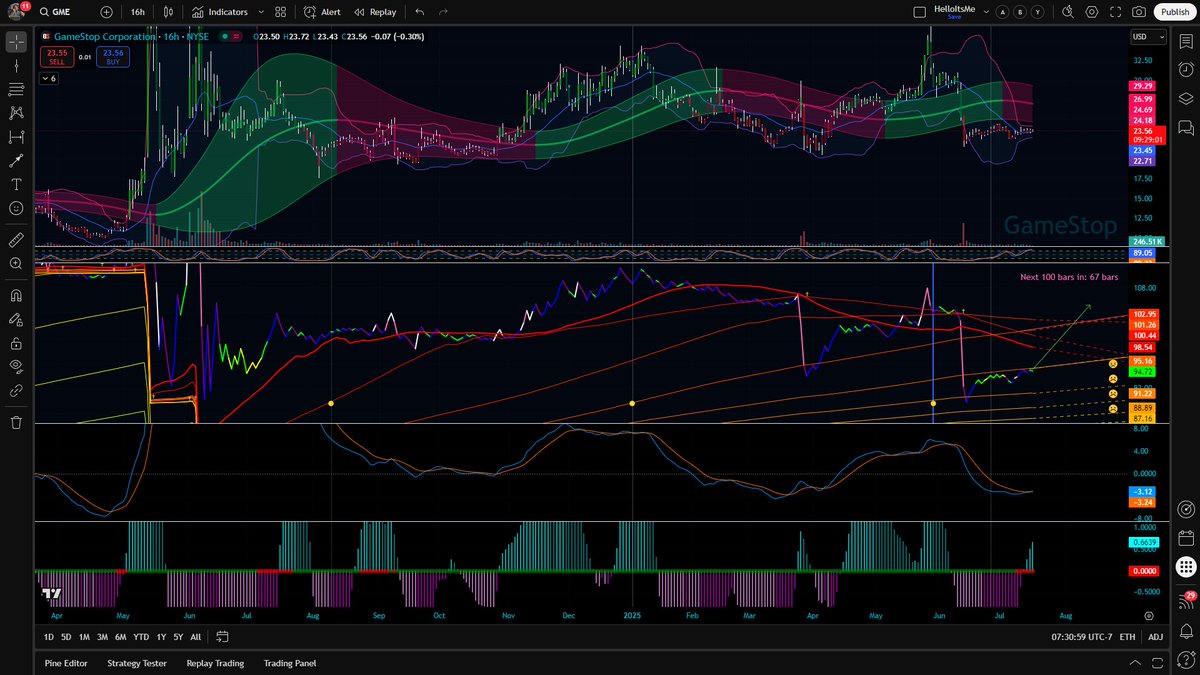Open the object tree layers icon
The height and width of the screenshot is (675, 1200).
point(1186,99)
